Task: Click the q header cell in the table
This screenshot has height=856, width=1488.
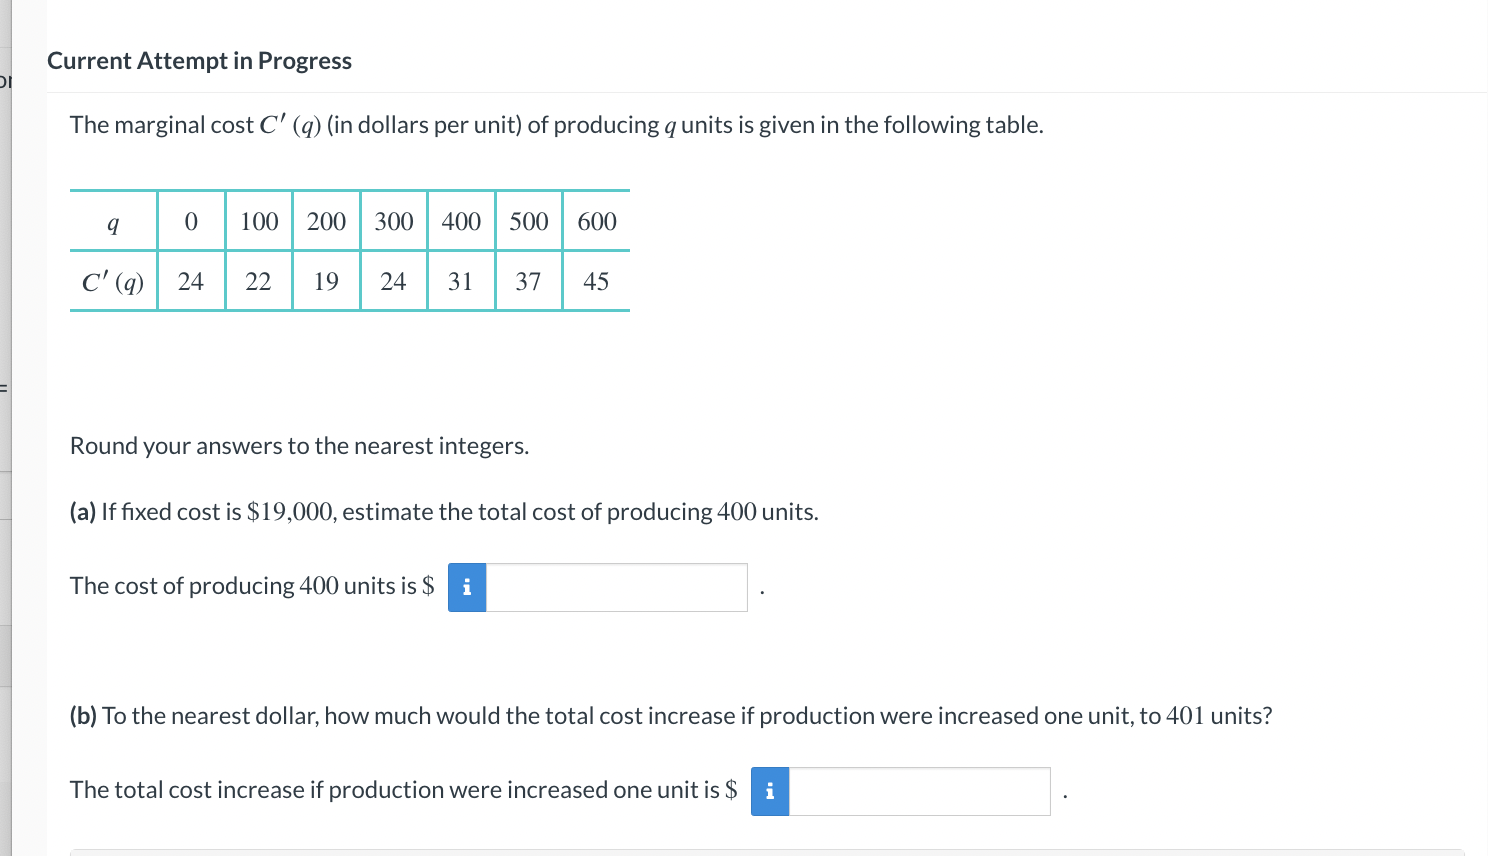Action: (x=113, y=221)
